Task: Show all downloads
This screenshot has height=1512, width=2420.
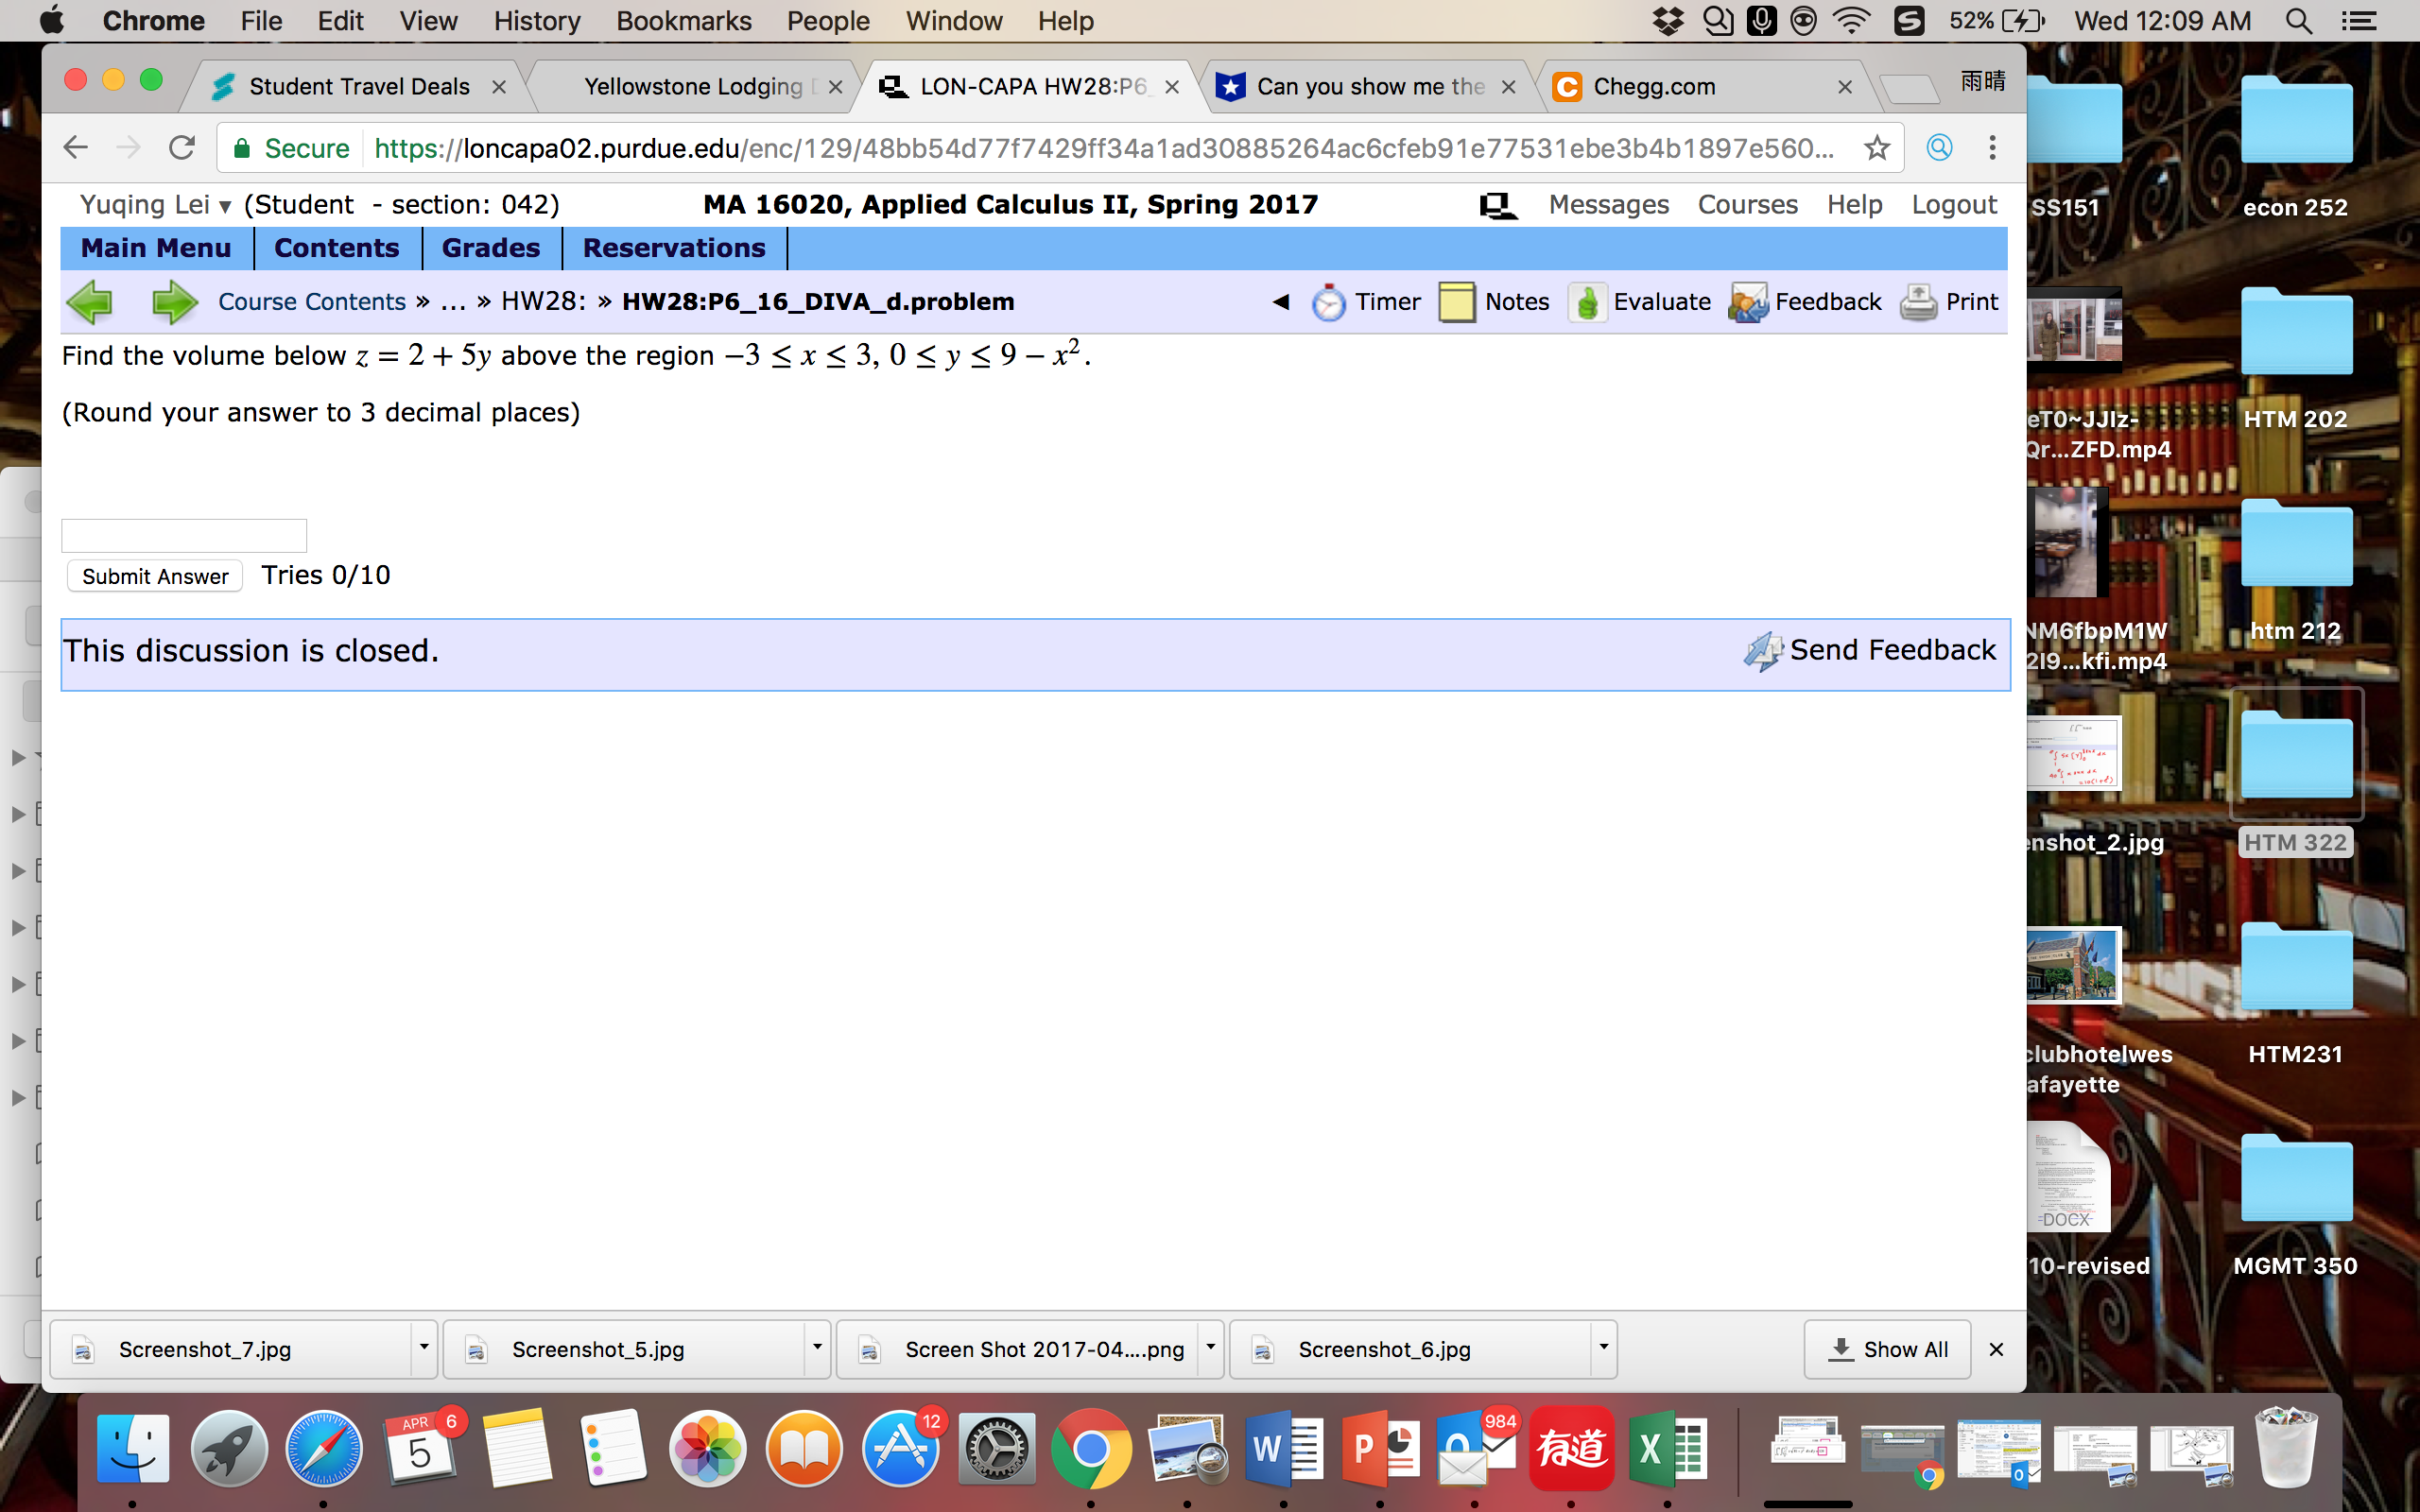Action: pyautogui.click(x=1887, y=1349)
